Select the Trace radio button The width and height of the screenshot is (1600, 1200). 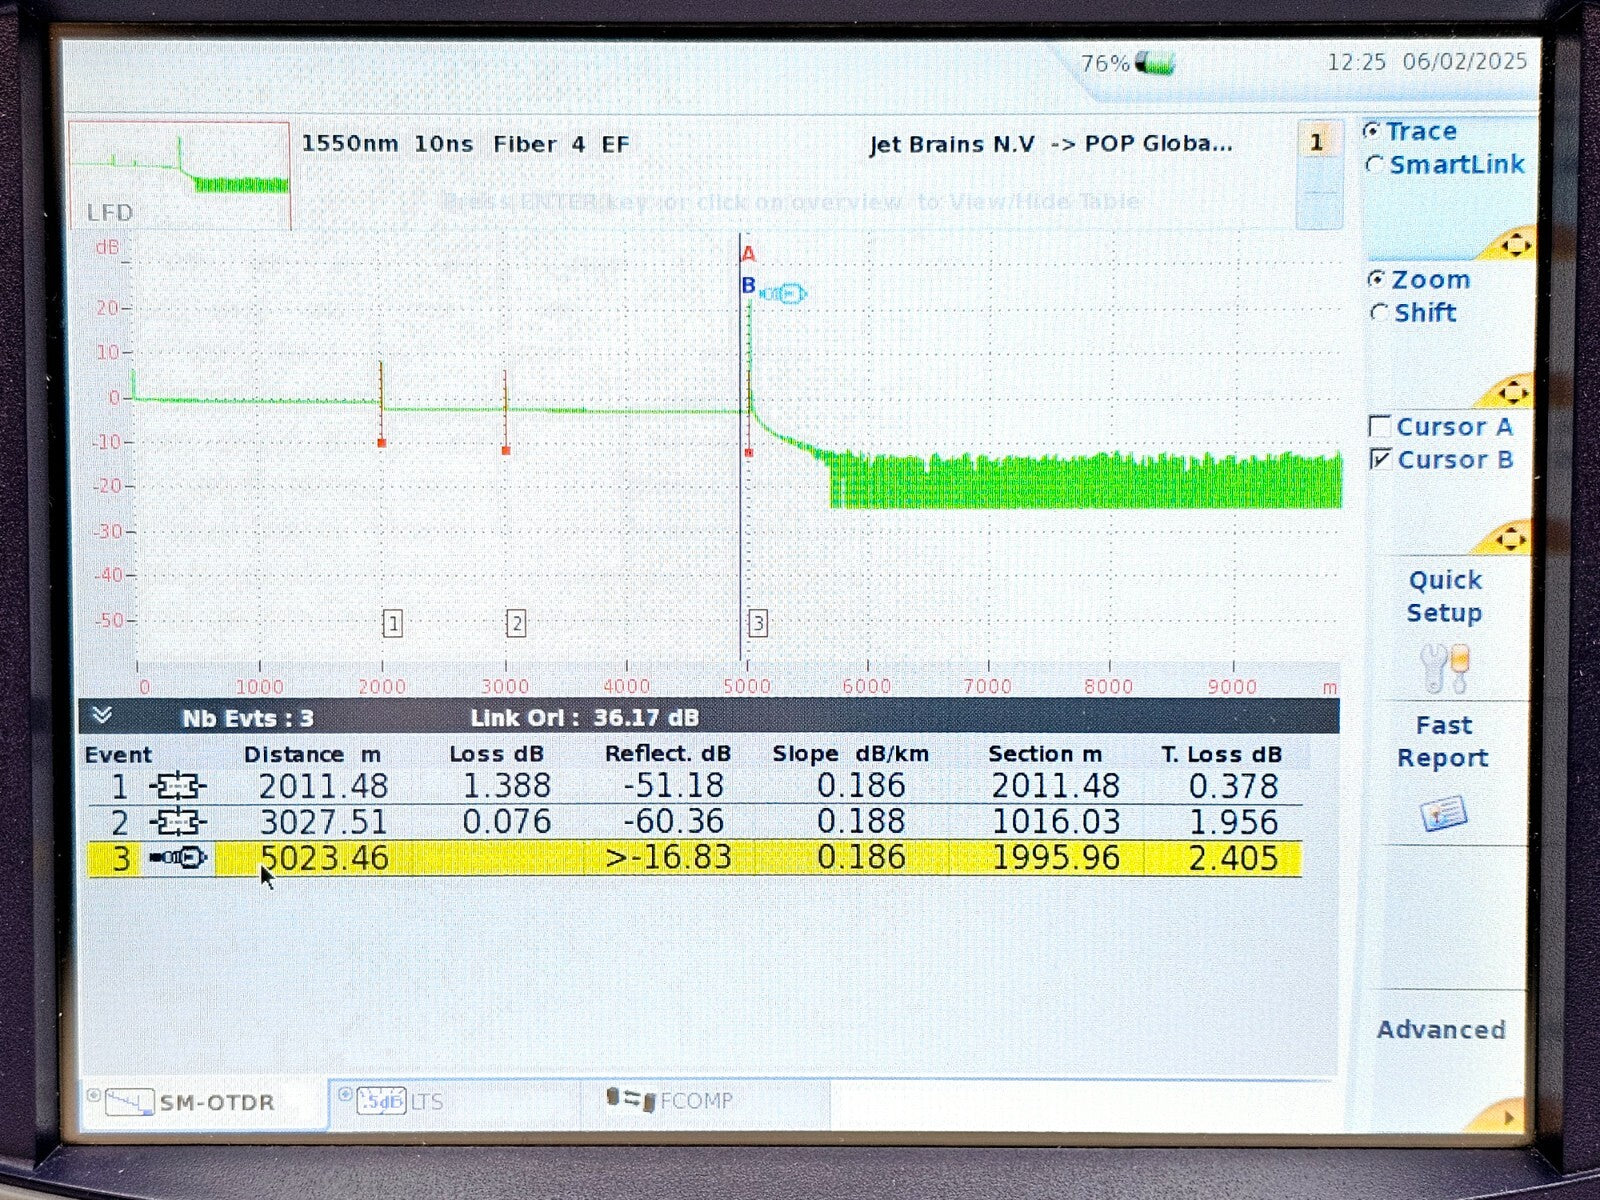(x=1374, y=131)
